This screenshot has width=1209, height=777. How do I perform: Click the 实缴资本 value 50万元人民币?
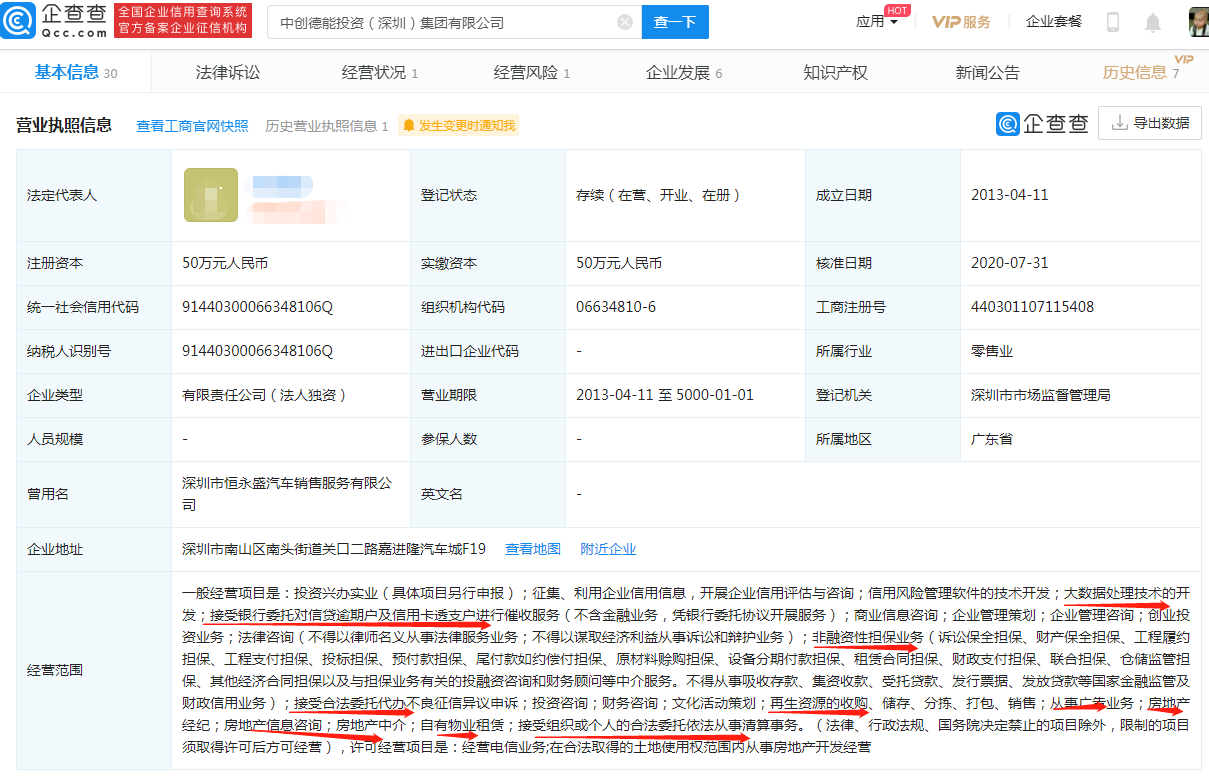click(x=619, y=263)
